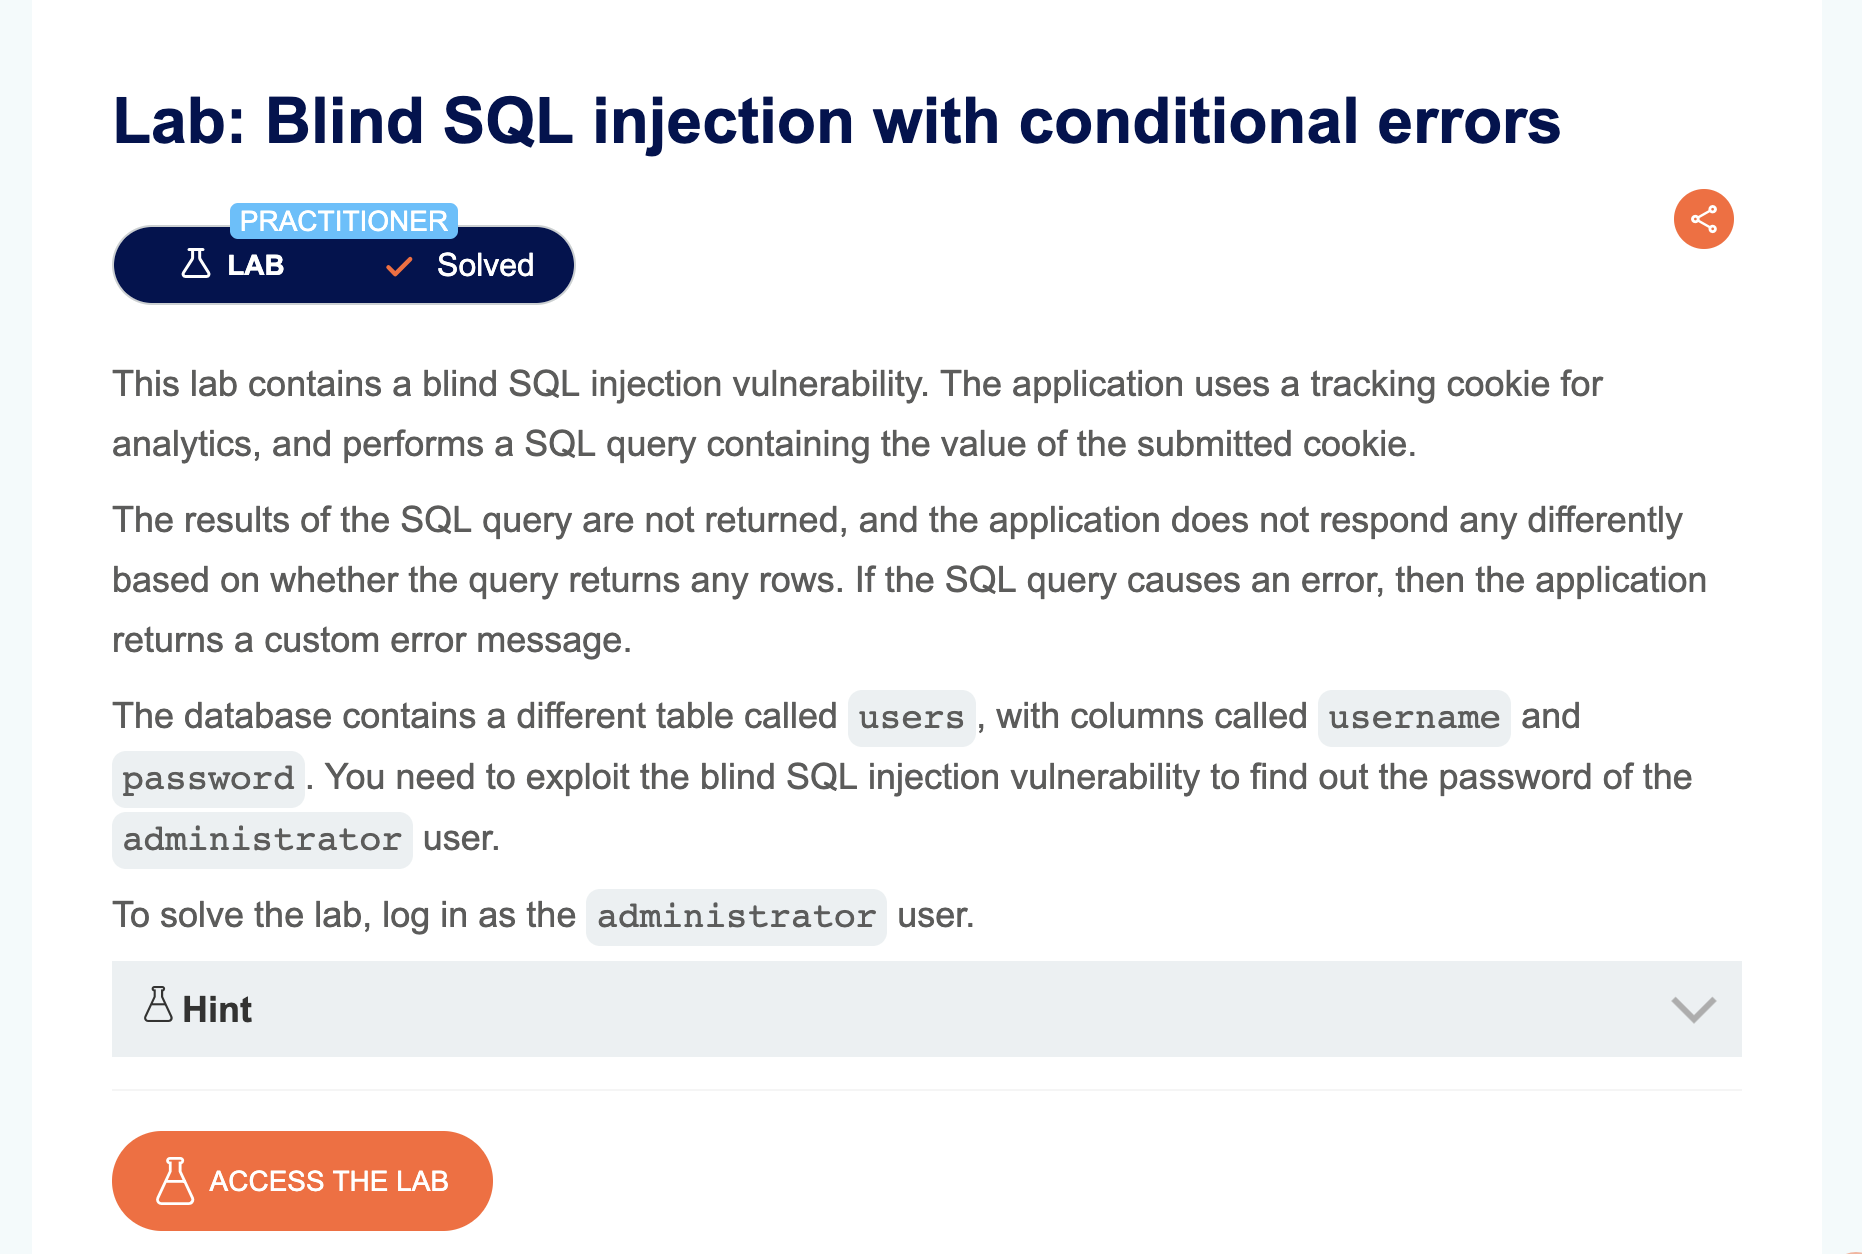The height and width of the screenshot is (1254, 1862).
Task: Expand the Hint section chevron
Action: tap(1693, 1009)
